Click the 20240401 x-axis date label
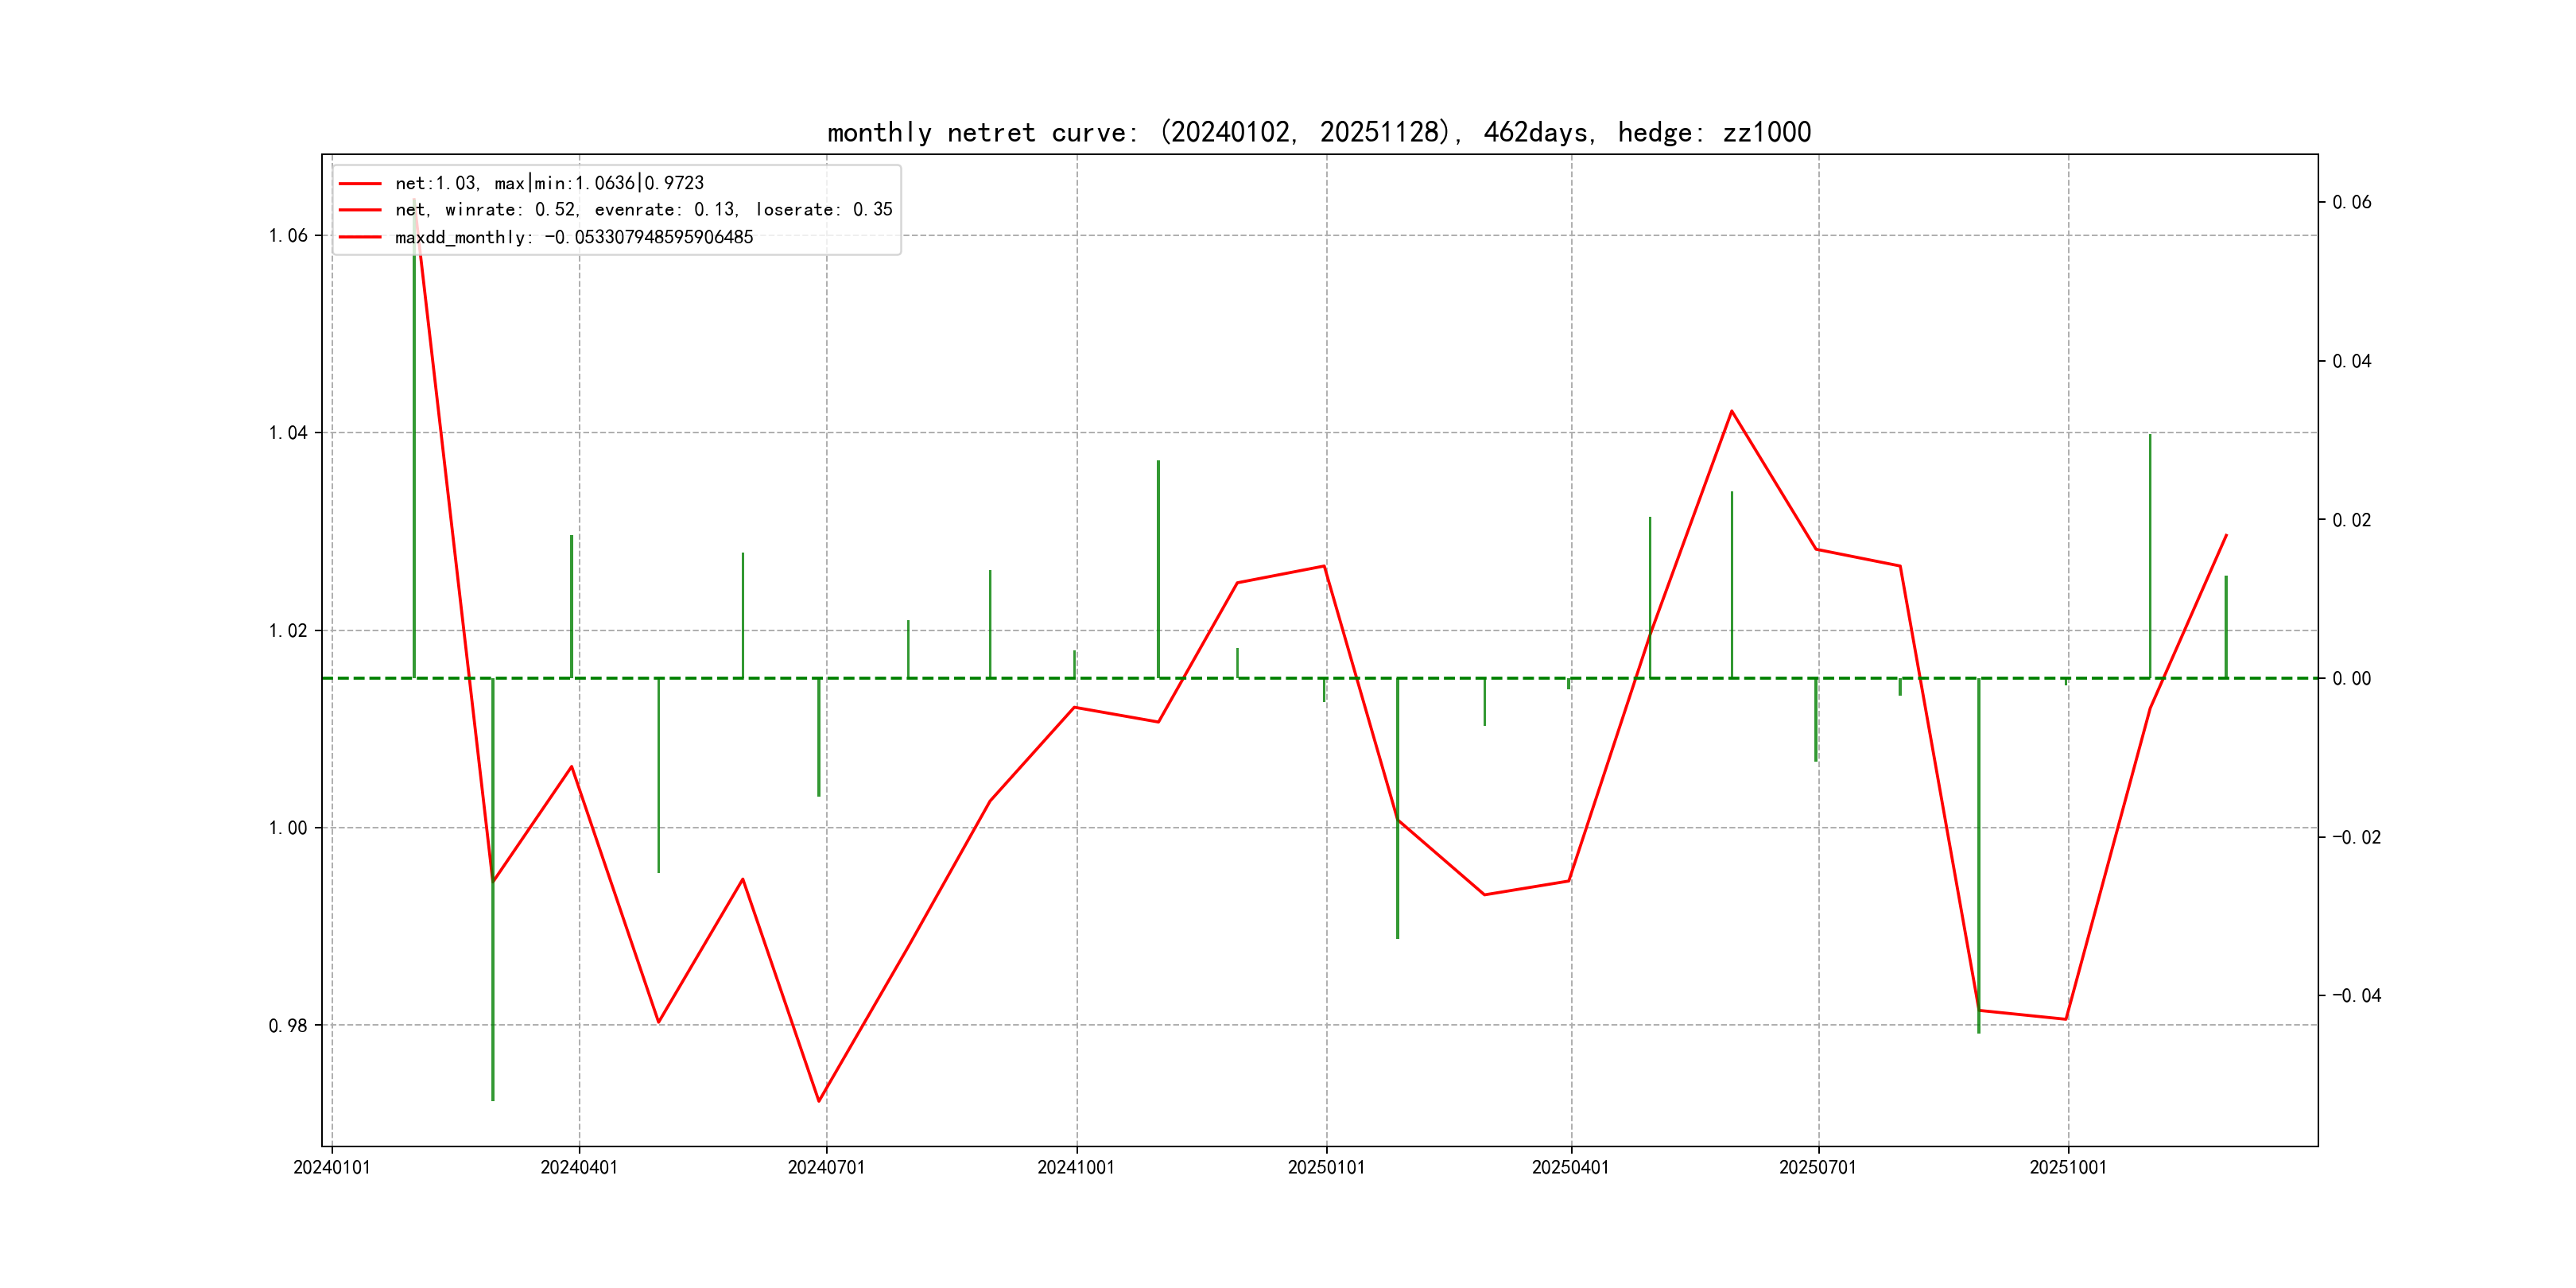This screenshot has width=2576, height=1288. pos(579,1167)
